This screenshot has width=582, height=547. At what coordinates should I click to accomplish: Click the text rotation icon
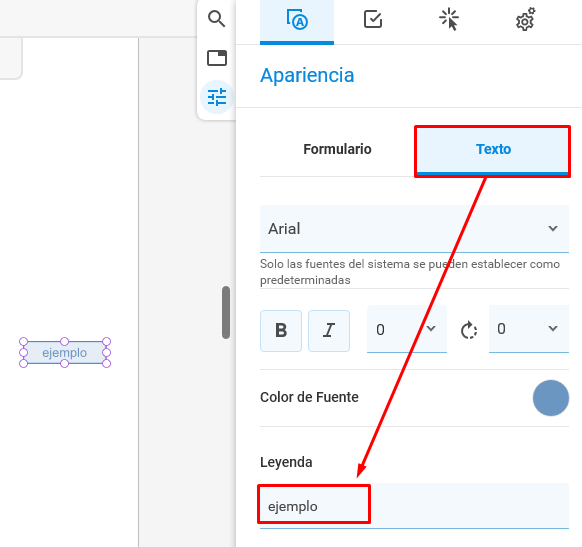point(468,330)
